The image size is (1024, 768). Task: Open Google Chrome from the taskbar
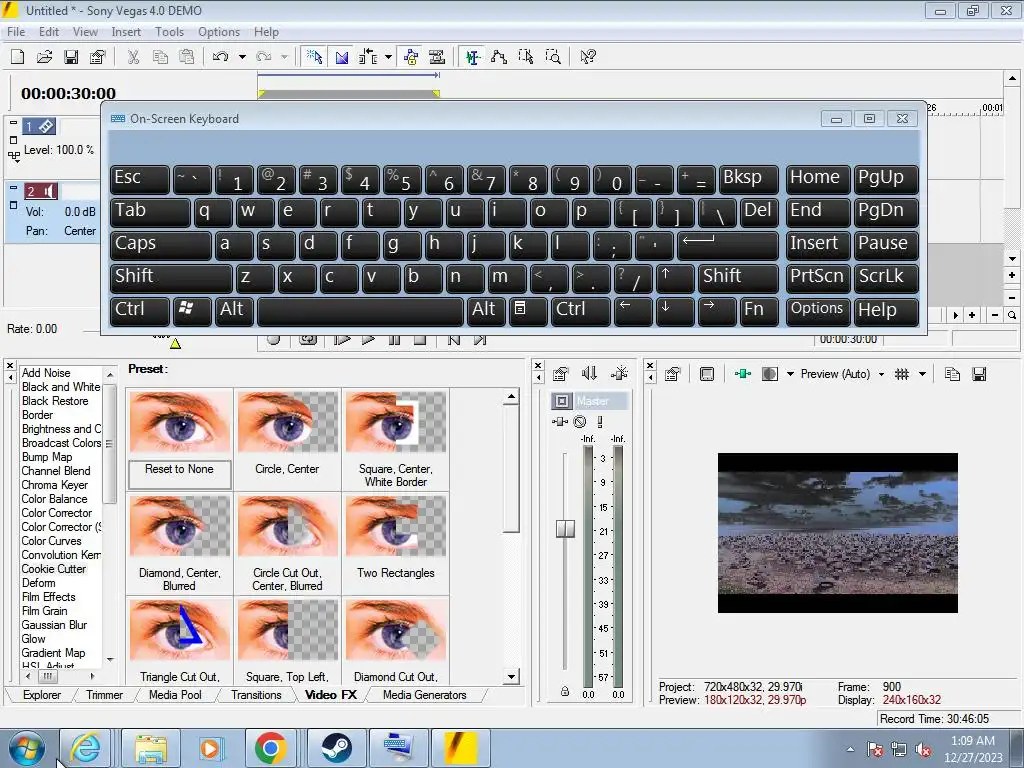point(270,748)
